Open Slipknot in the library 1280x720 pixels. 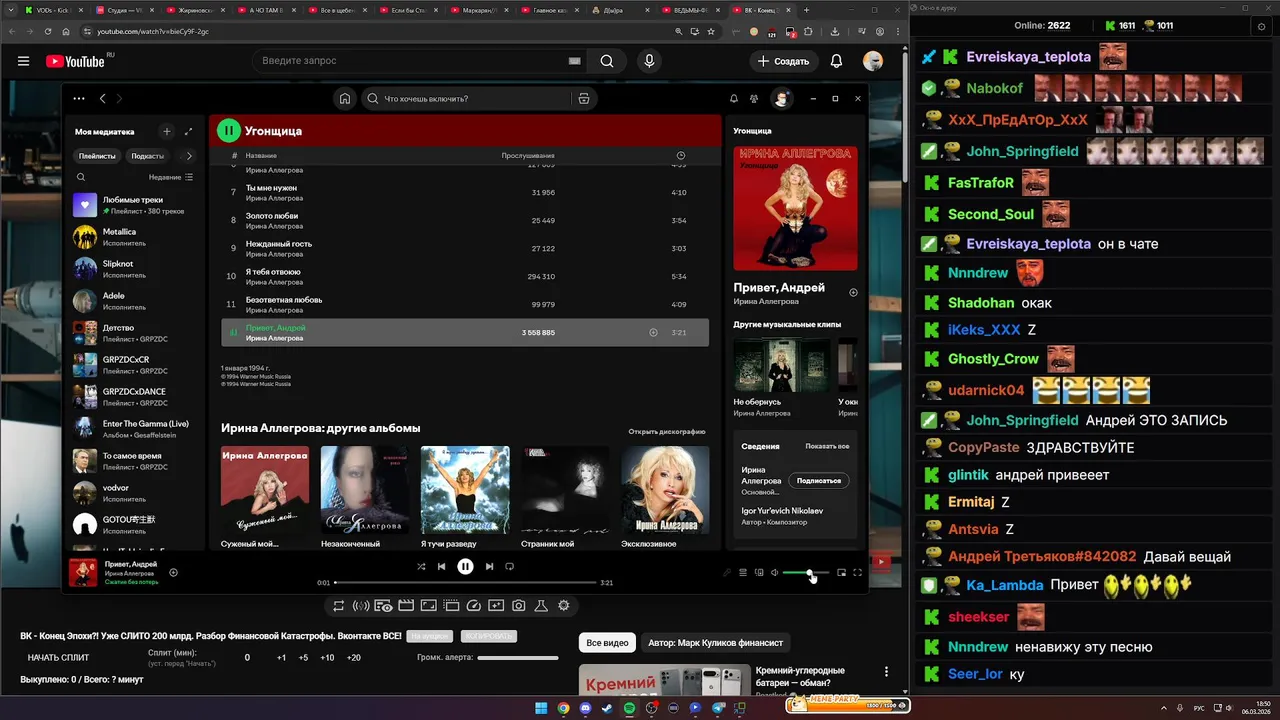click(134, 269)
